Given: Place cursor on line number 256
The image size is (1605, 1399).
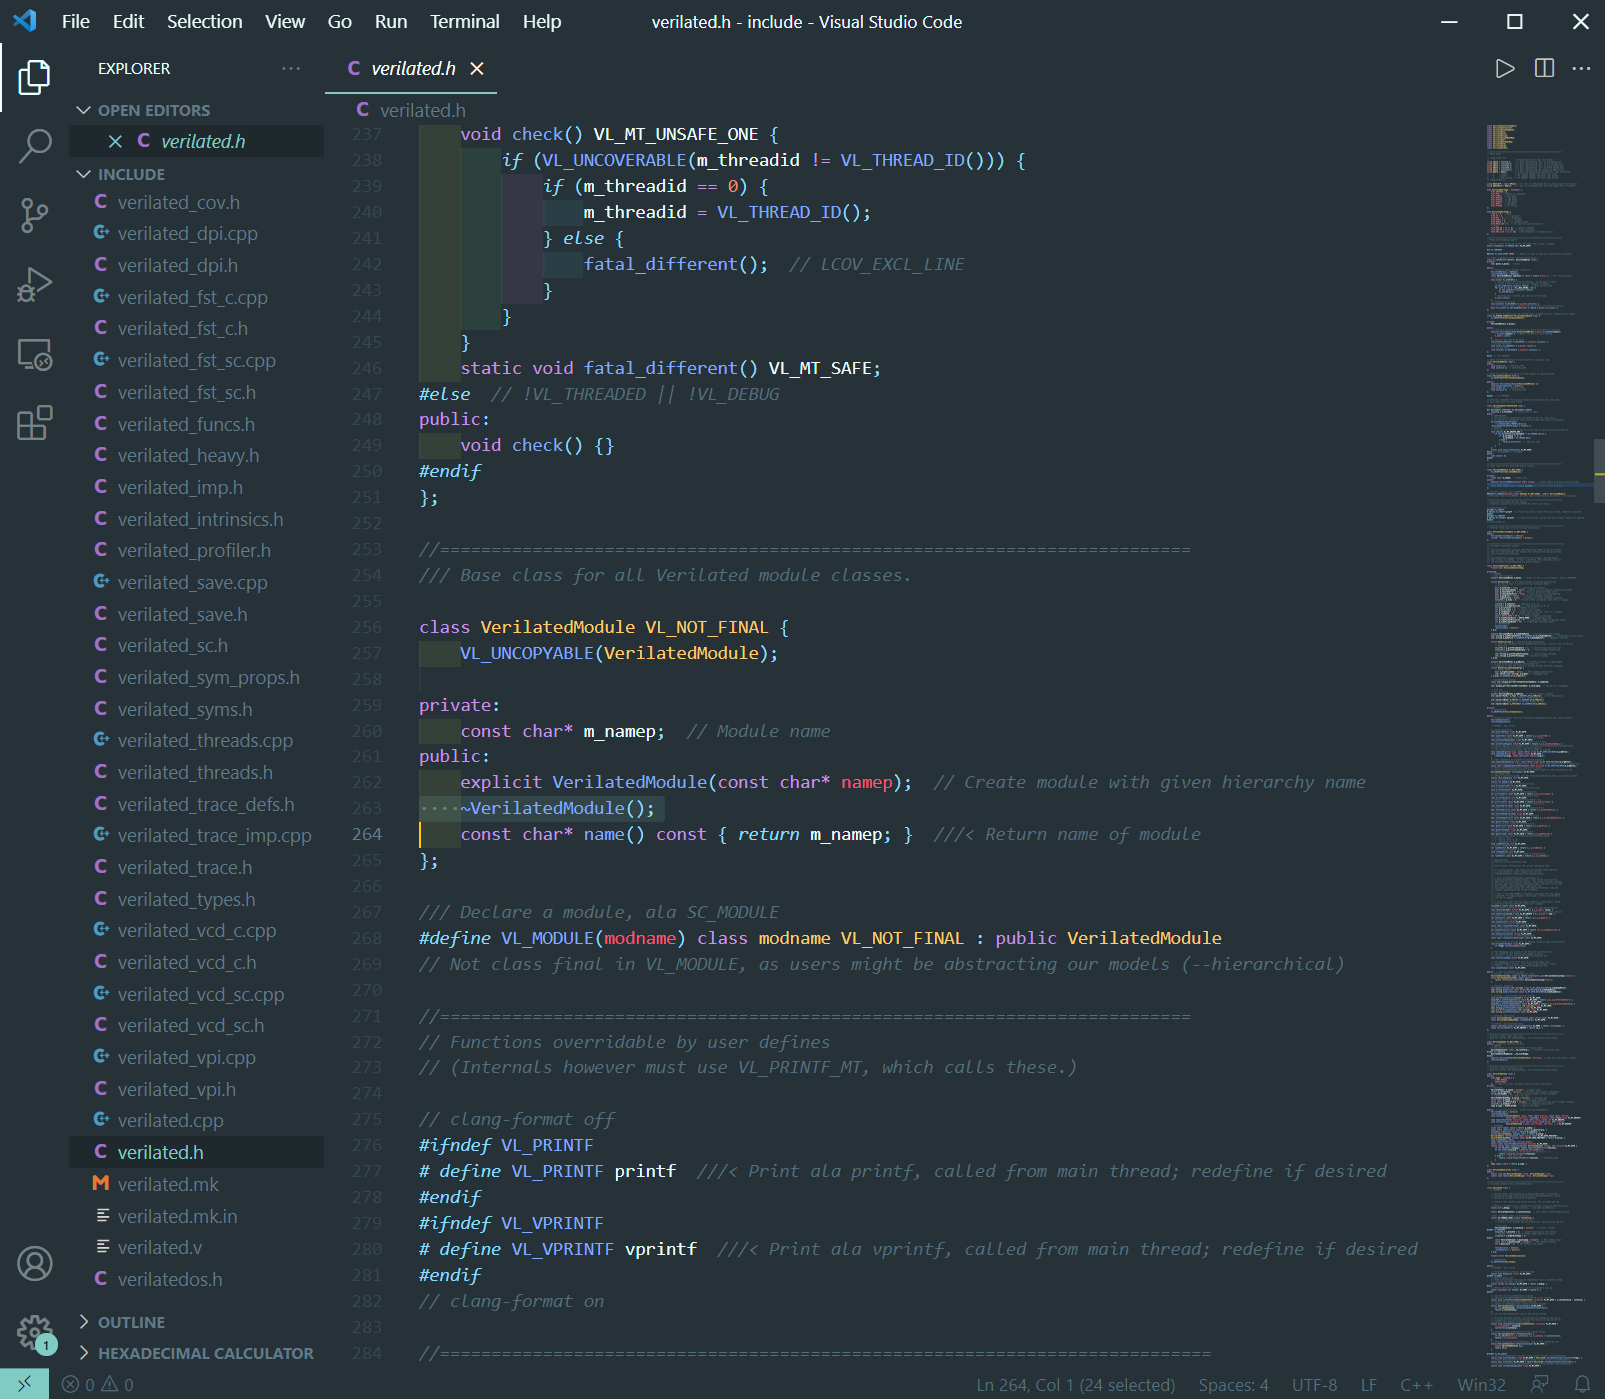Looking at the screenshot, I should point(367,627).
